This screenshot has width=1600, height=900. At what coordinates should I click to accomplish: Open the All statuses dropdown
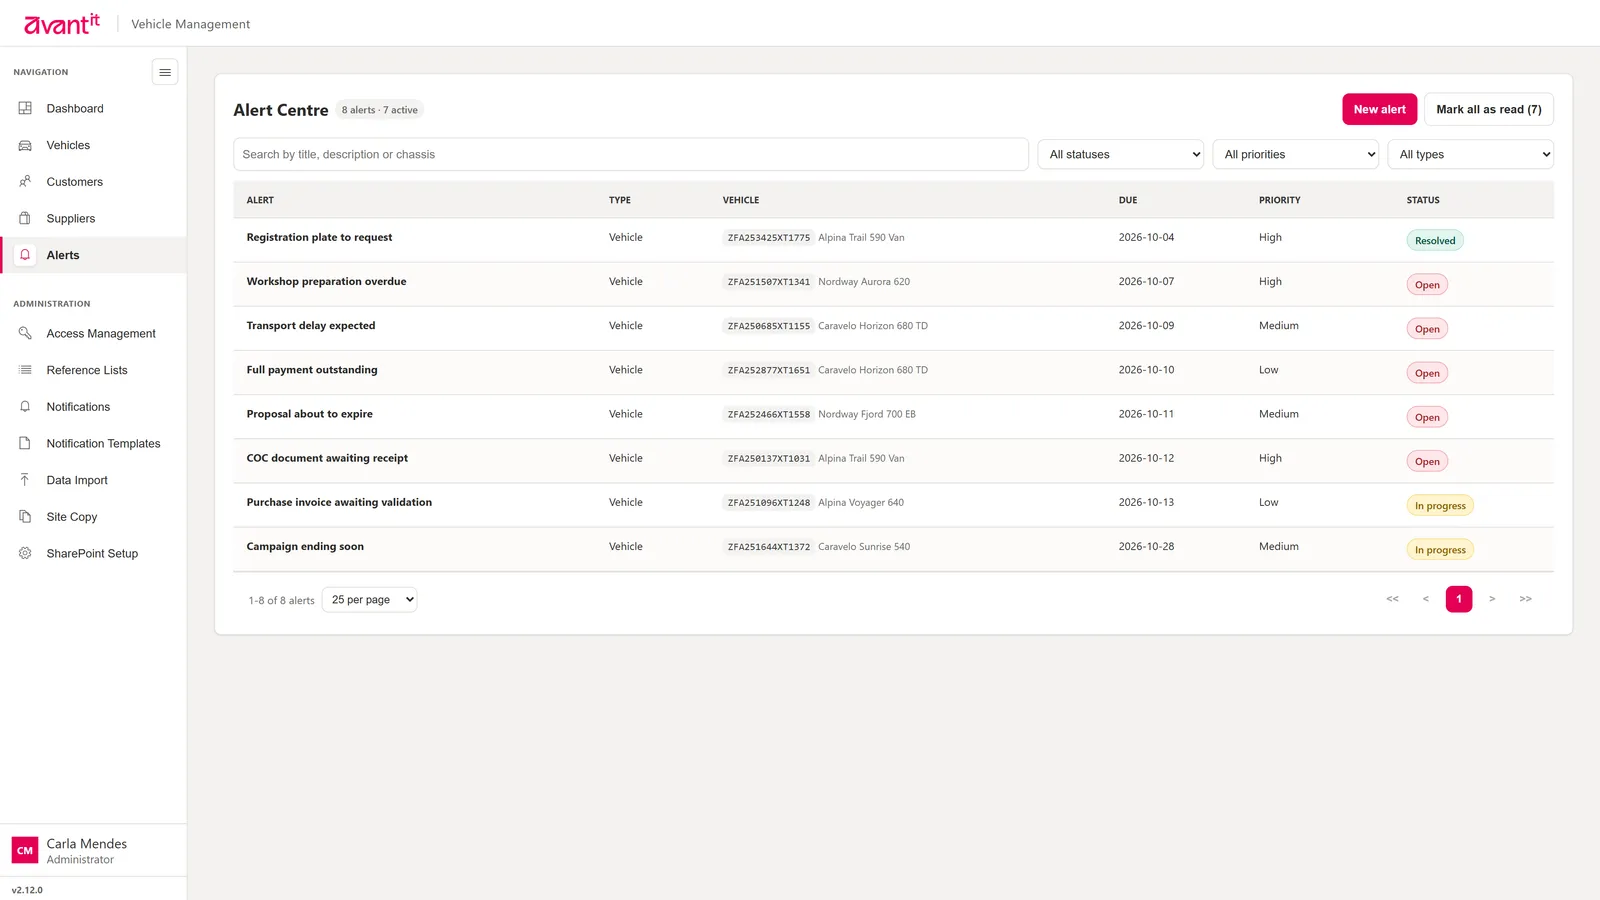pos(1120,154)
